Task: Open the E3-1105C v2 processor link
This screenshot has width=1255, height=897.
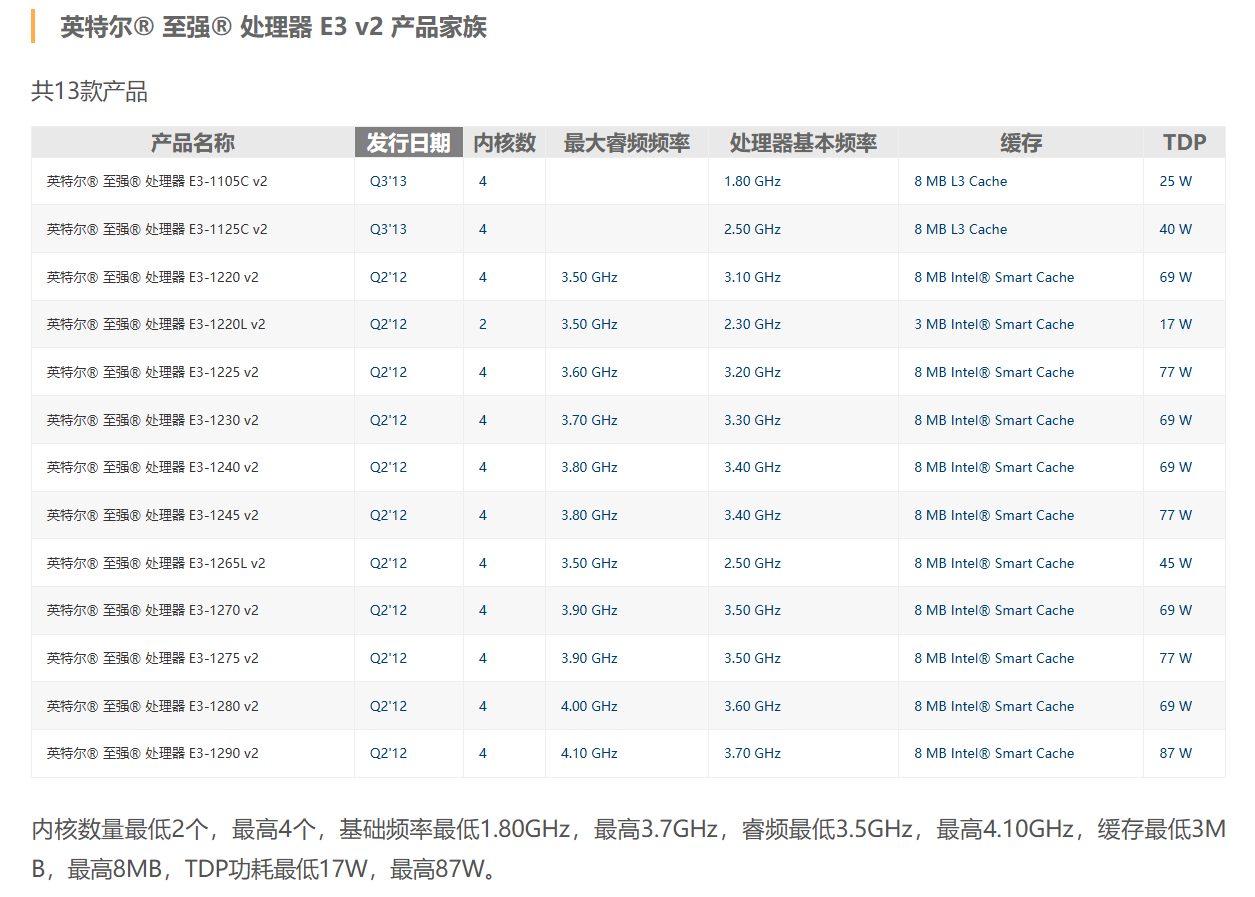Action: click(157, 182)
